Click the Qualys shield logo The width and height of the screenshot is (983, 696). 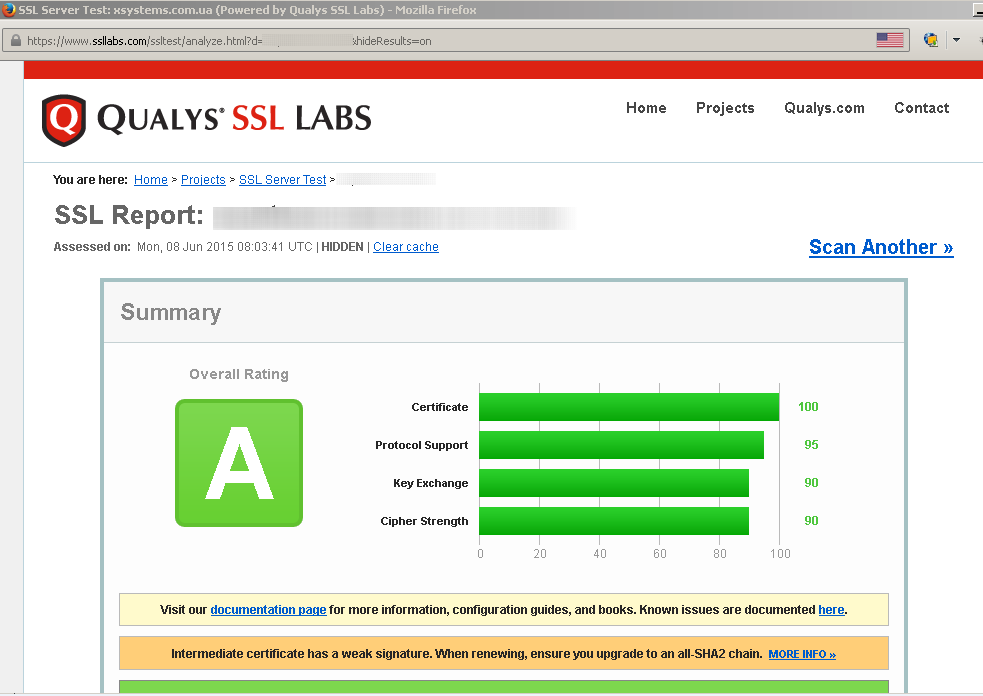(63, 120)
